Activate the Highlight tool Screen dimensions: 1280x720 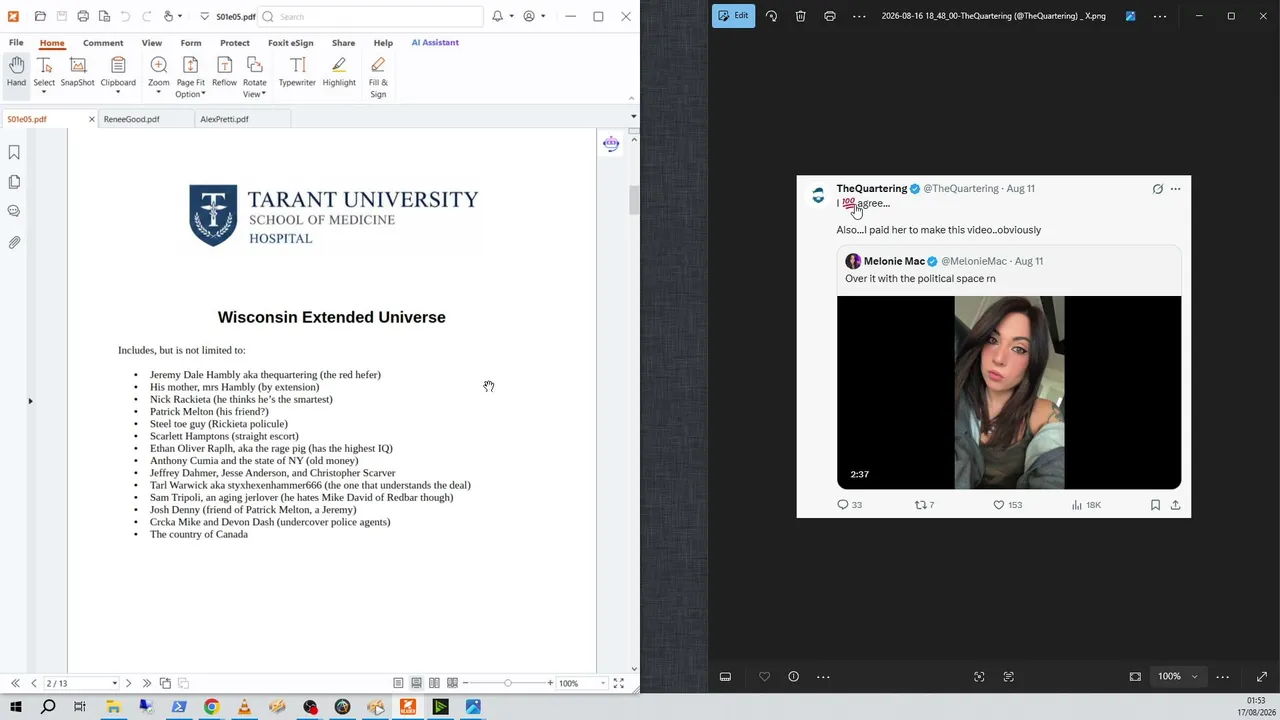pyautogui.click(x=339, y=72)
